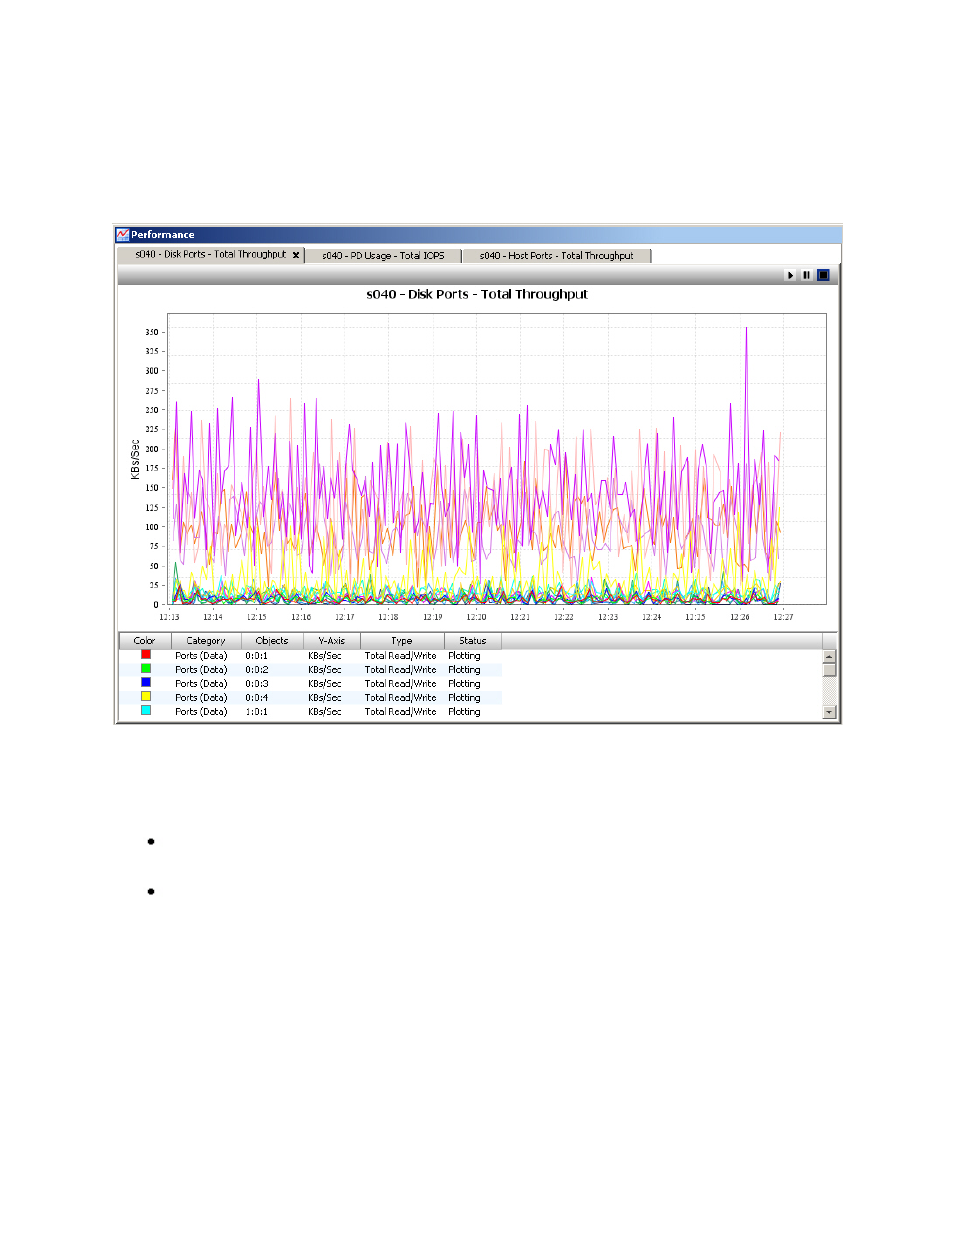Sort by the Type column header
954x1235 pixels.
[402, 641]
